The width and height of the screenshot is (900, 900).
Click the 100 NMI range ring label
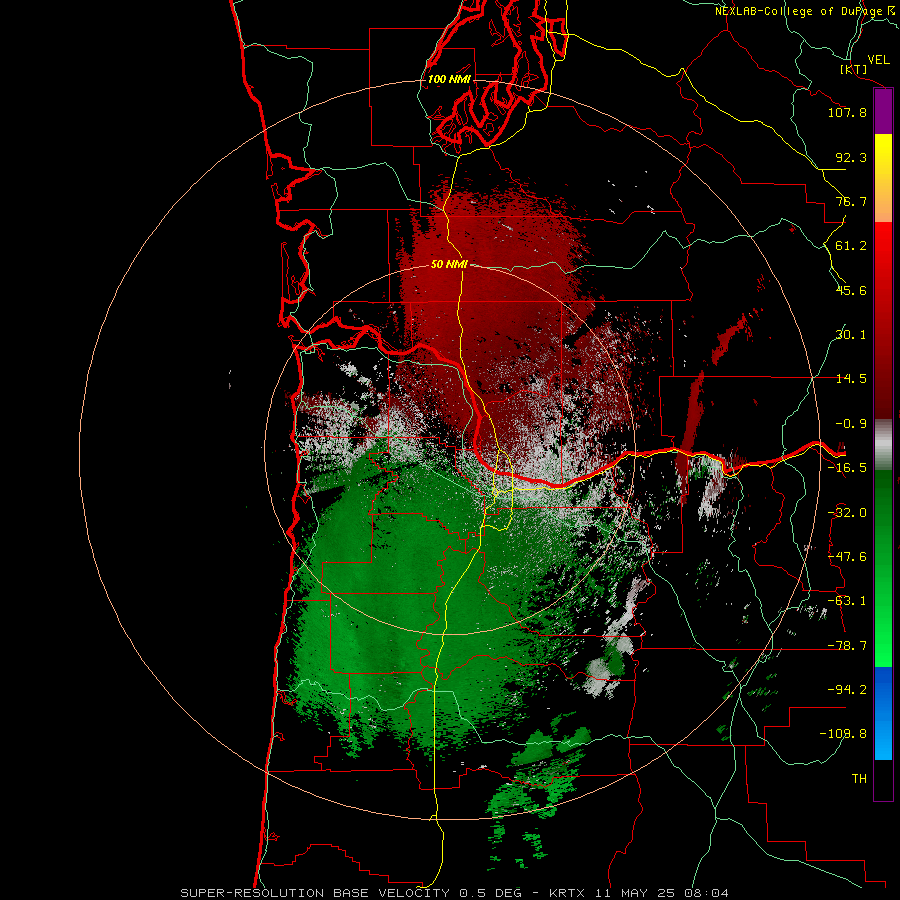[449, 79]
